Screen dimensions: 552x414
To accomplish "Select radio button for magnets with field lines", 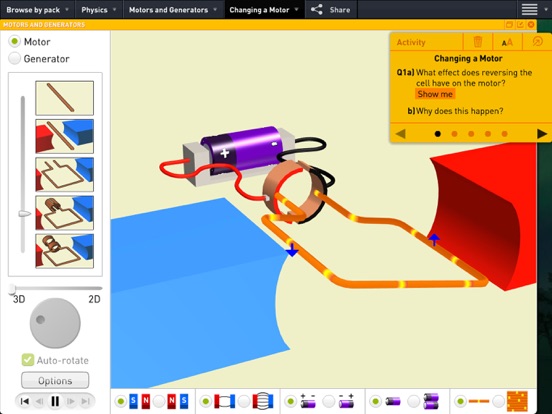I will click(244, 401).
